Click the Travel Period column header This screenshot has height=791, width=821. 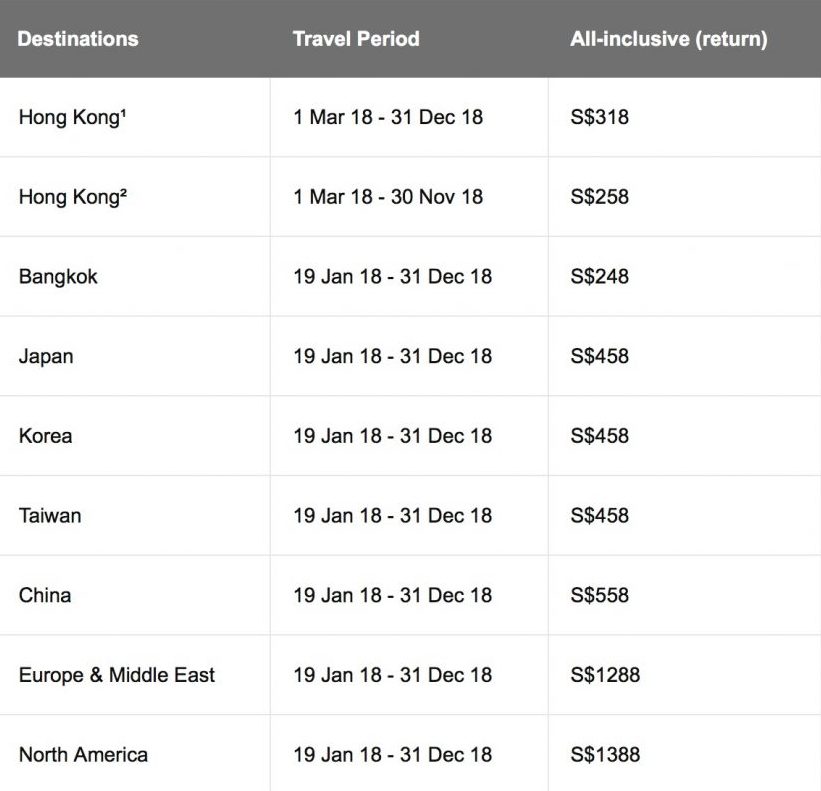point(356,40)
